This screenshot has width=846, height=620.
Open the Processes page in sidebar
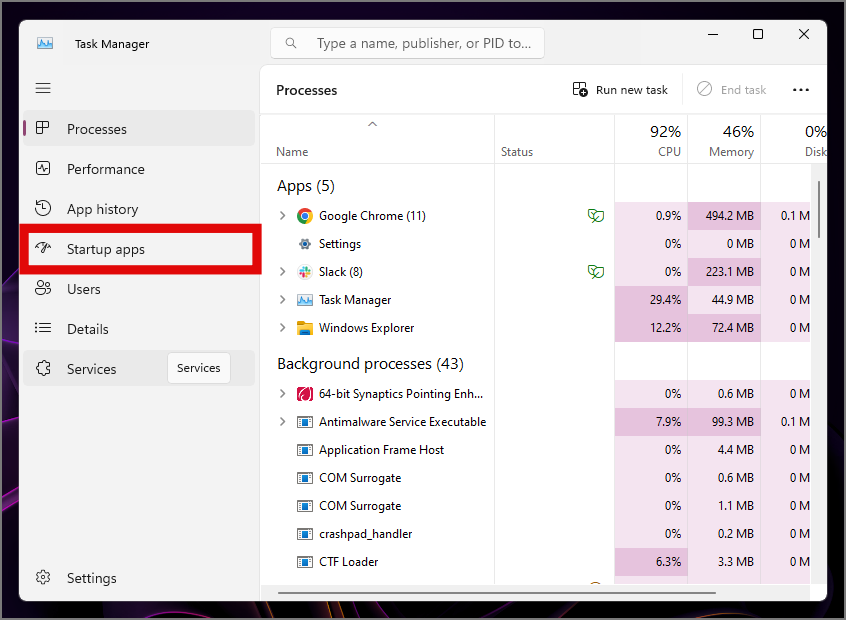click(x=139, y=128)
